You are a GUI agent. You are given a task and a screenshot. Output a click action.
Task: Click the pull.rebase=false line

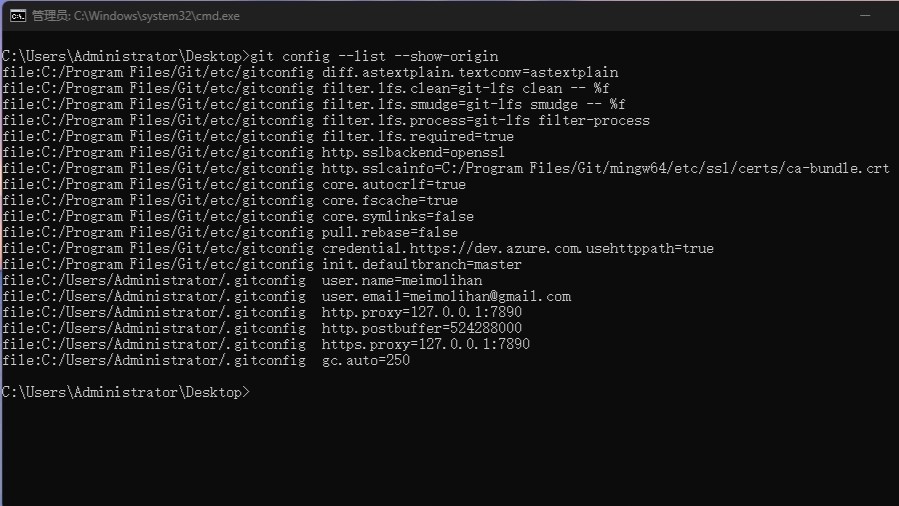(x=230, y=232)
